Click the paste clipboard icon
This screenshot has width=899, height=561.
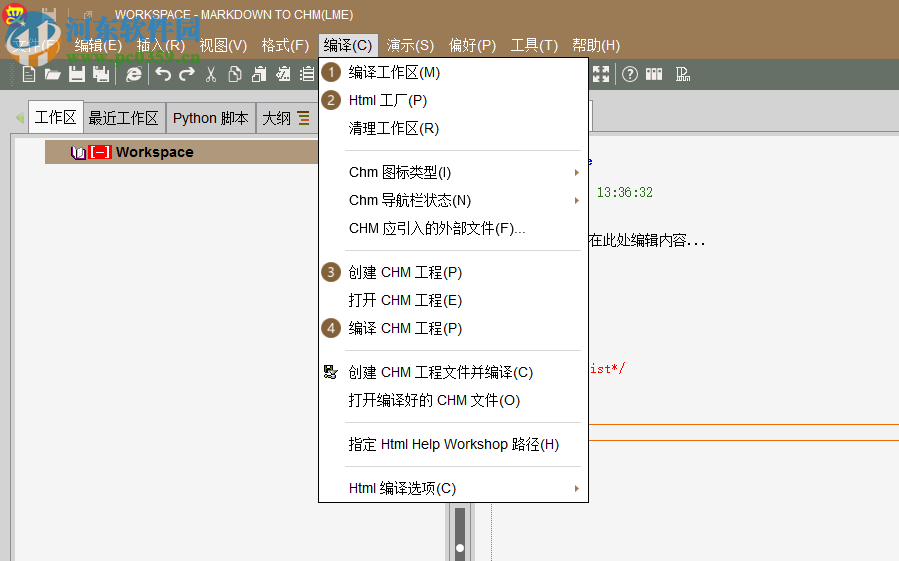[x=259, y=74]
